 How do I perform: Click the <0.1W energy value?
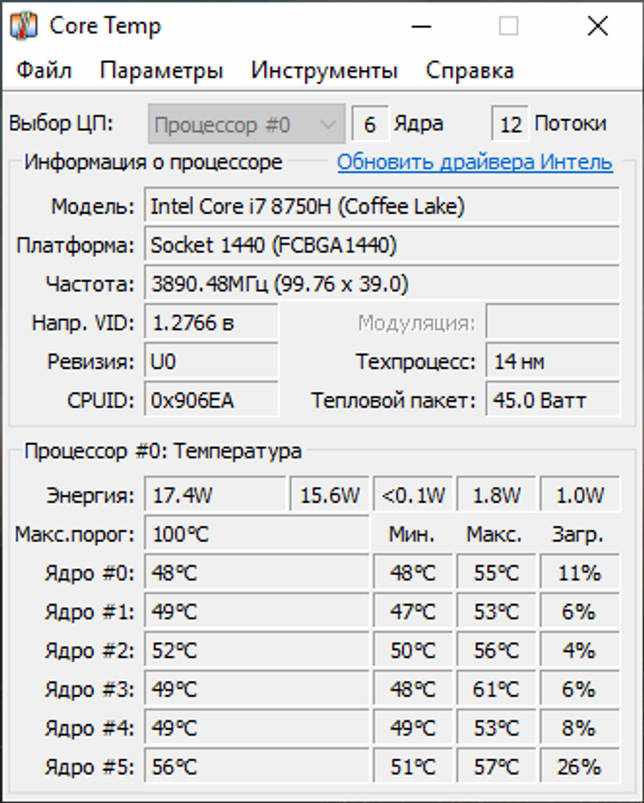pos(413,495)
